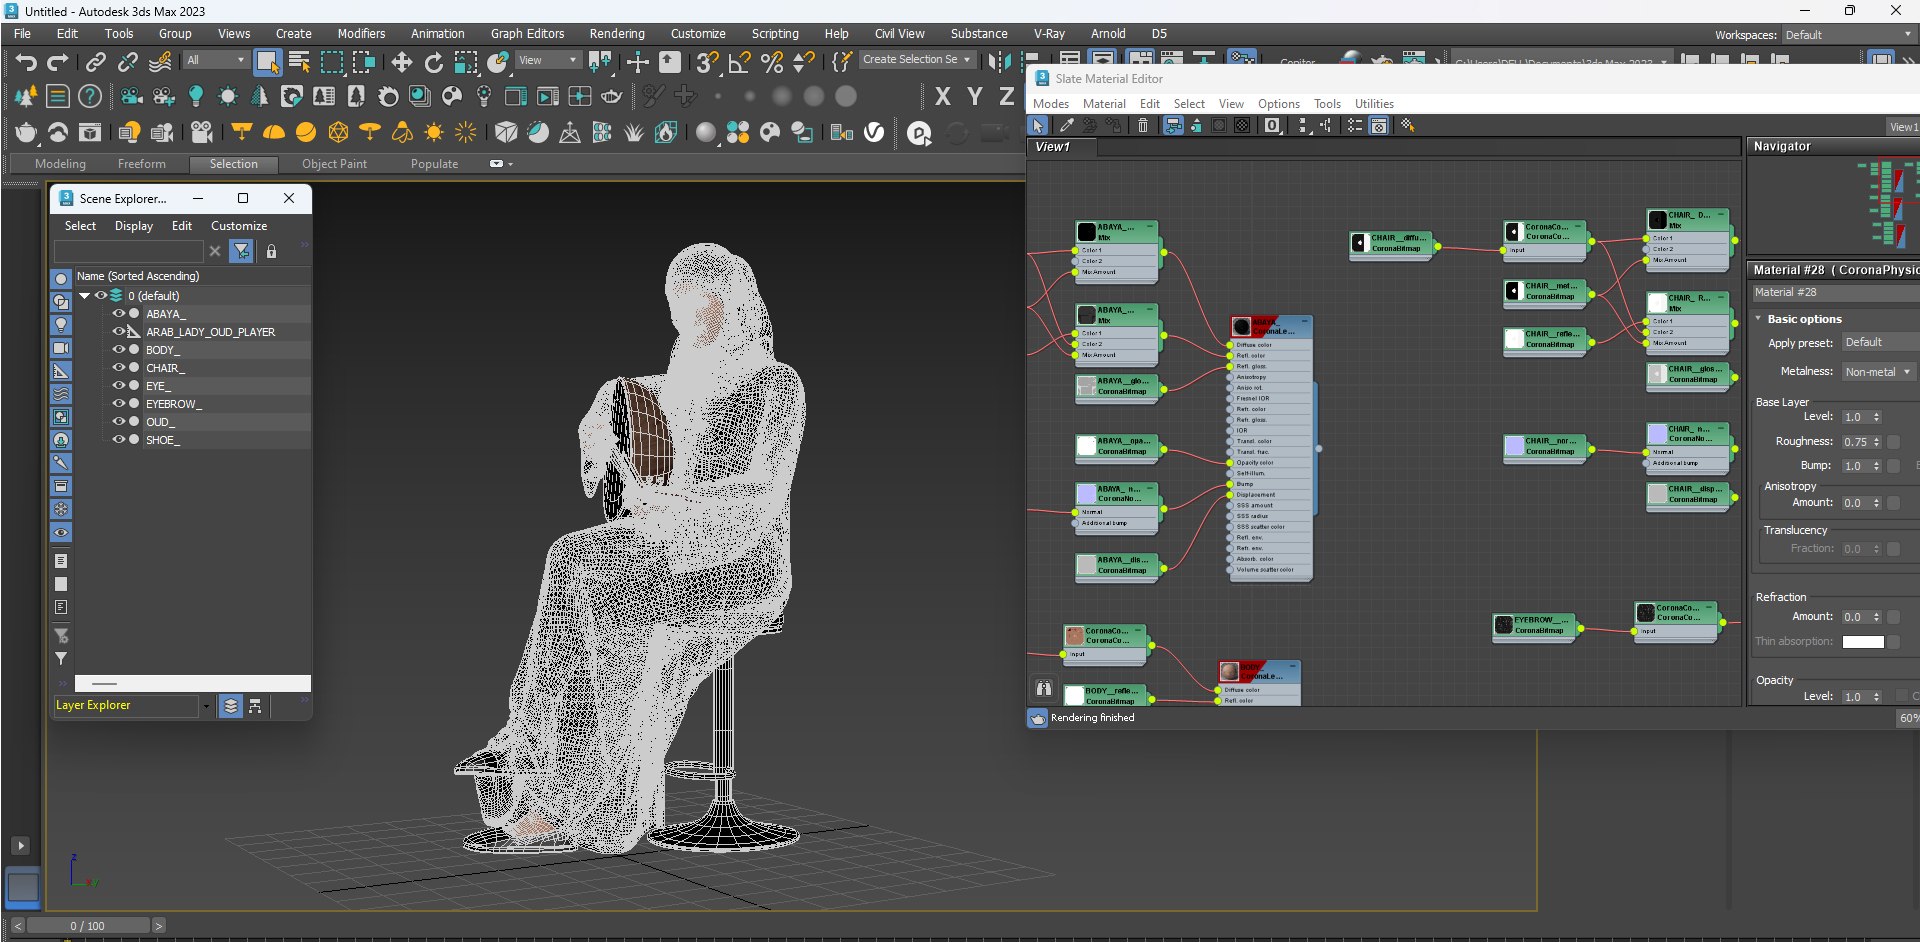1920x942 pixels.
Task: Collapse the 0 (default) layer tree
Action: point(85,295)
